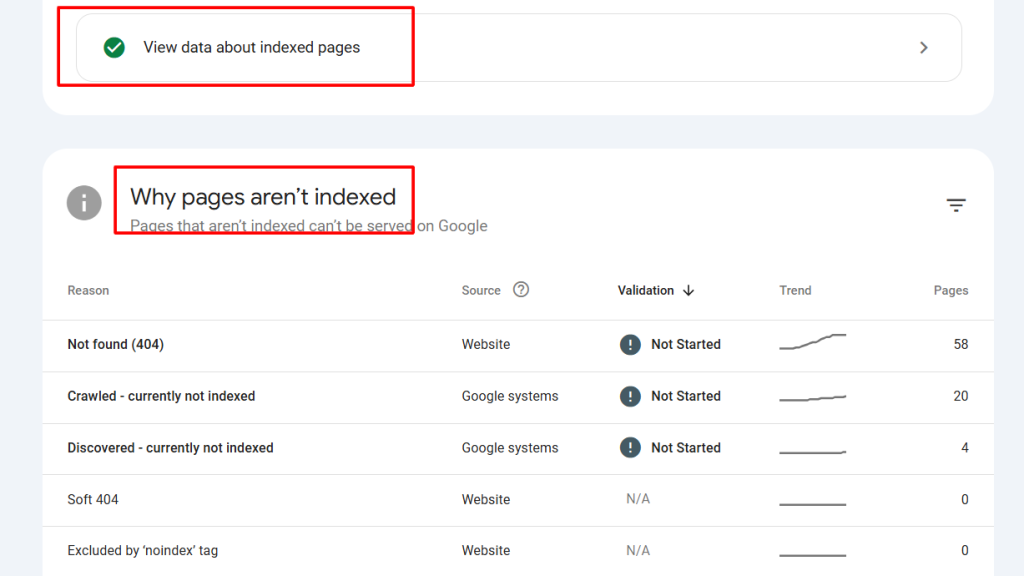Select 'Discovered - currently not indexed' row
This screenshot has height=576, width=1024.
point(170,448)
